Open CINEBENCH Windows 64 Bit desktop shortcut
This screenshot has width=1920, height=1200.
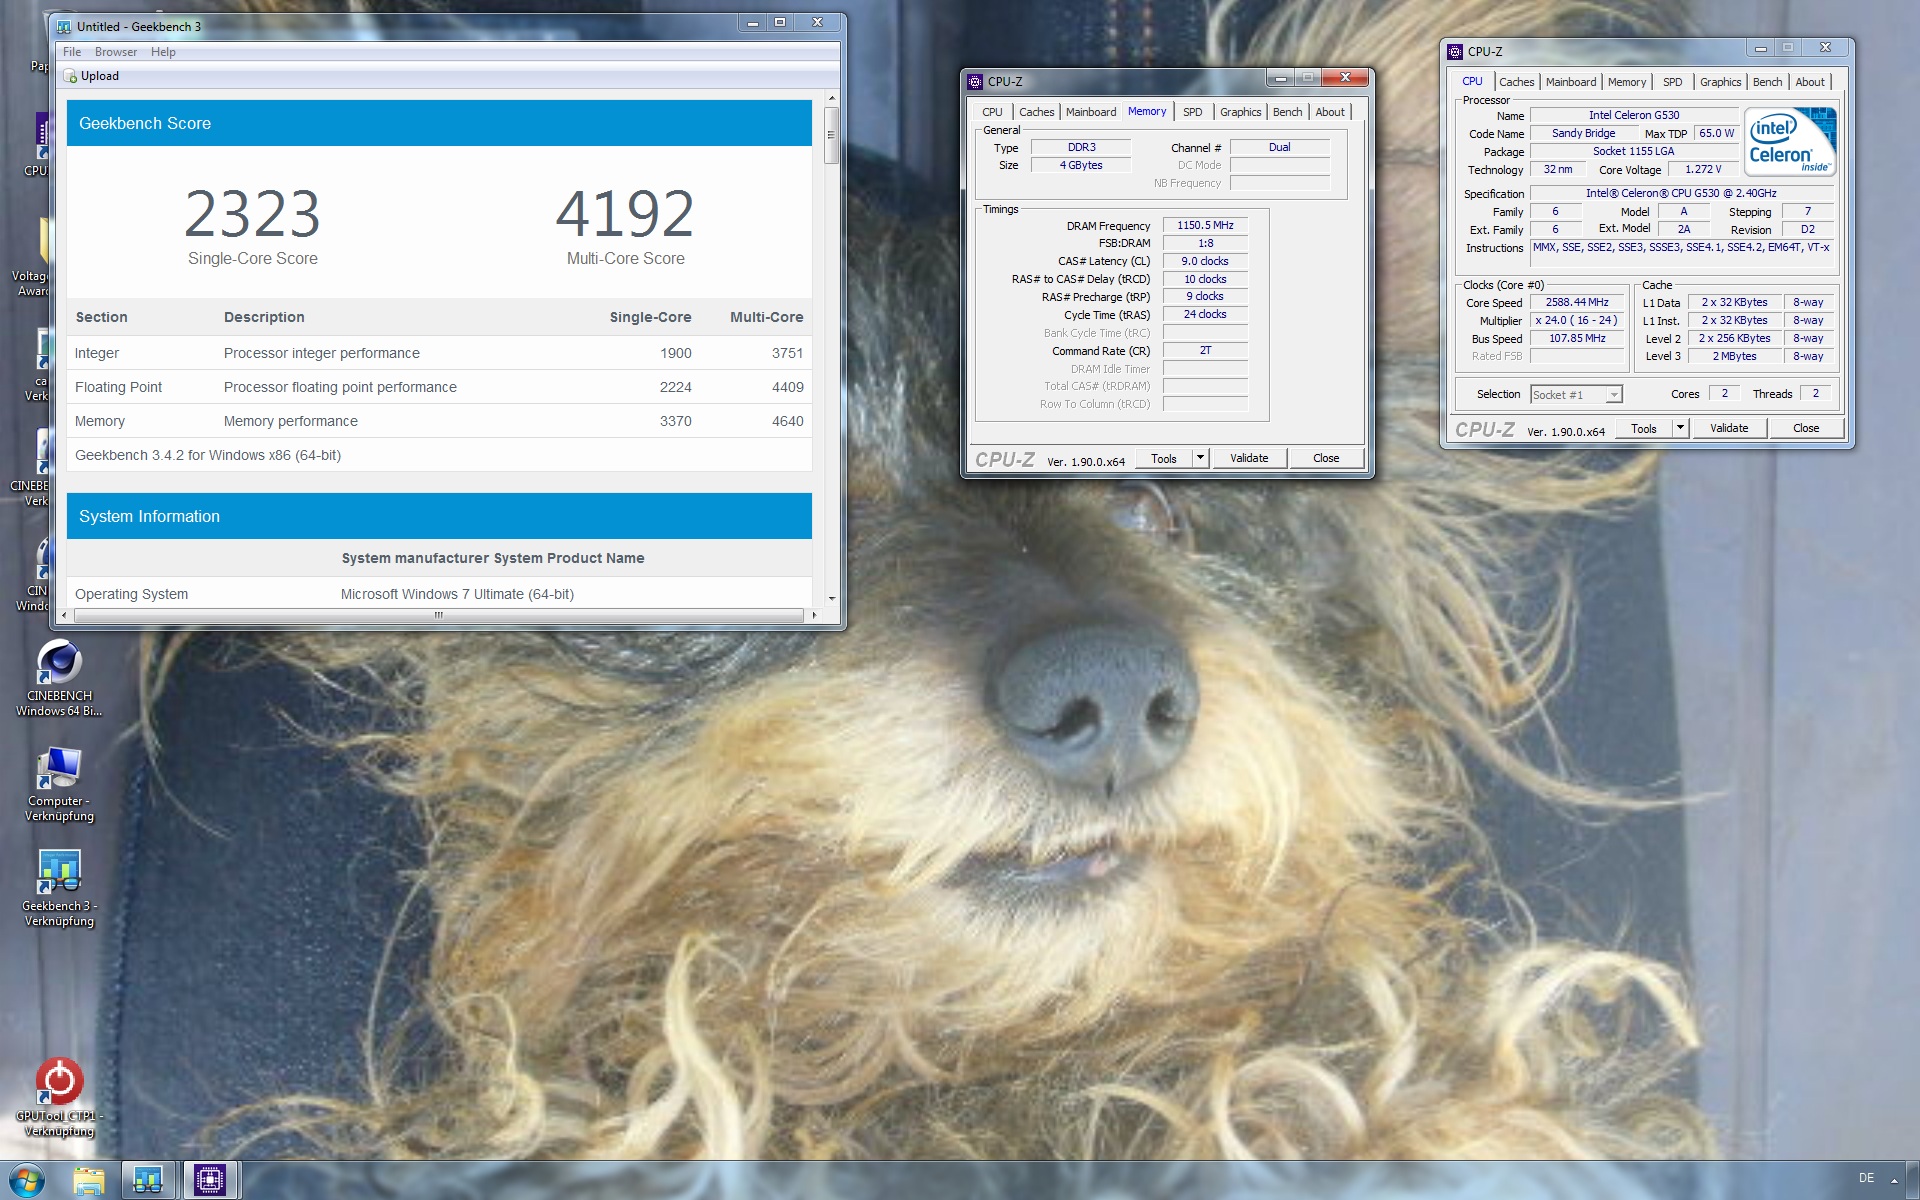[59, 678]
